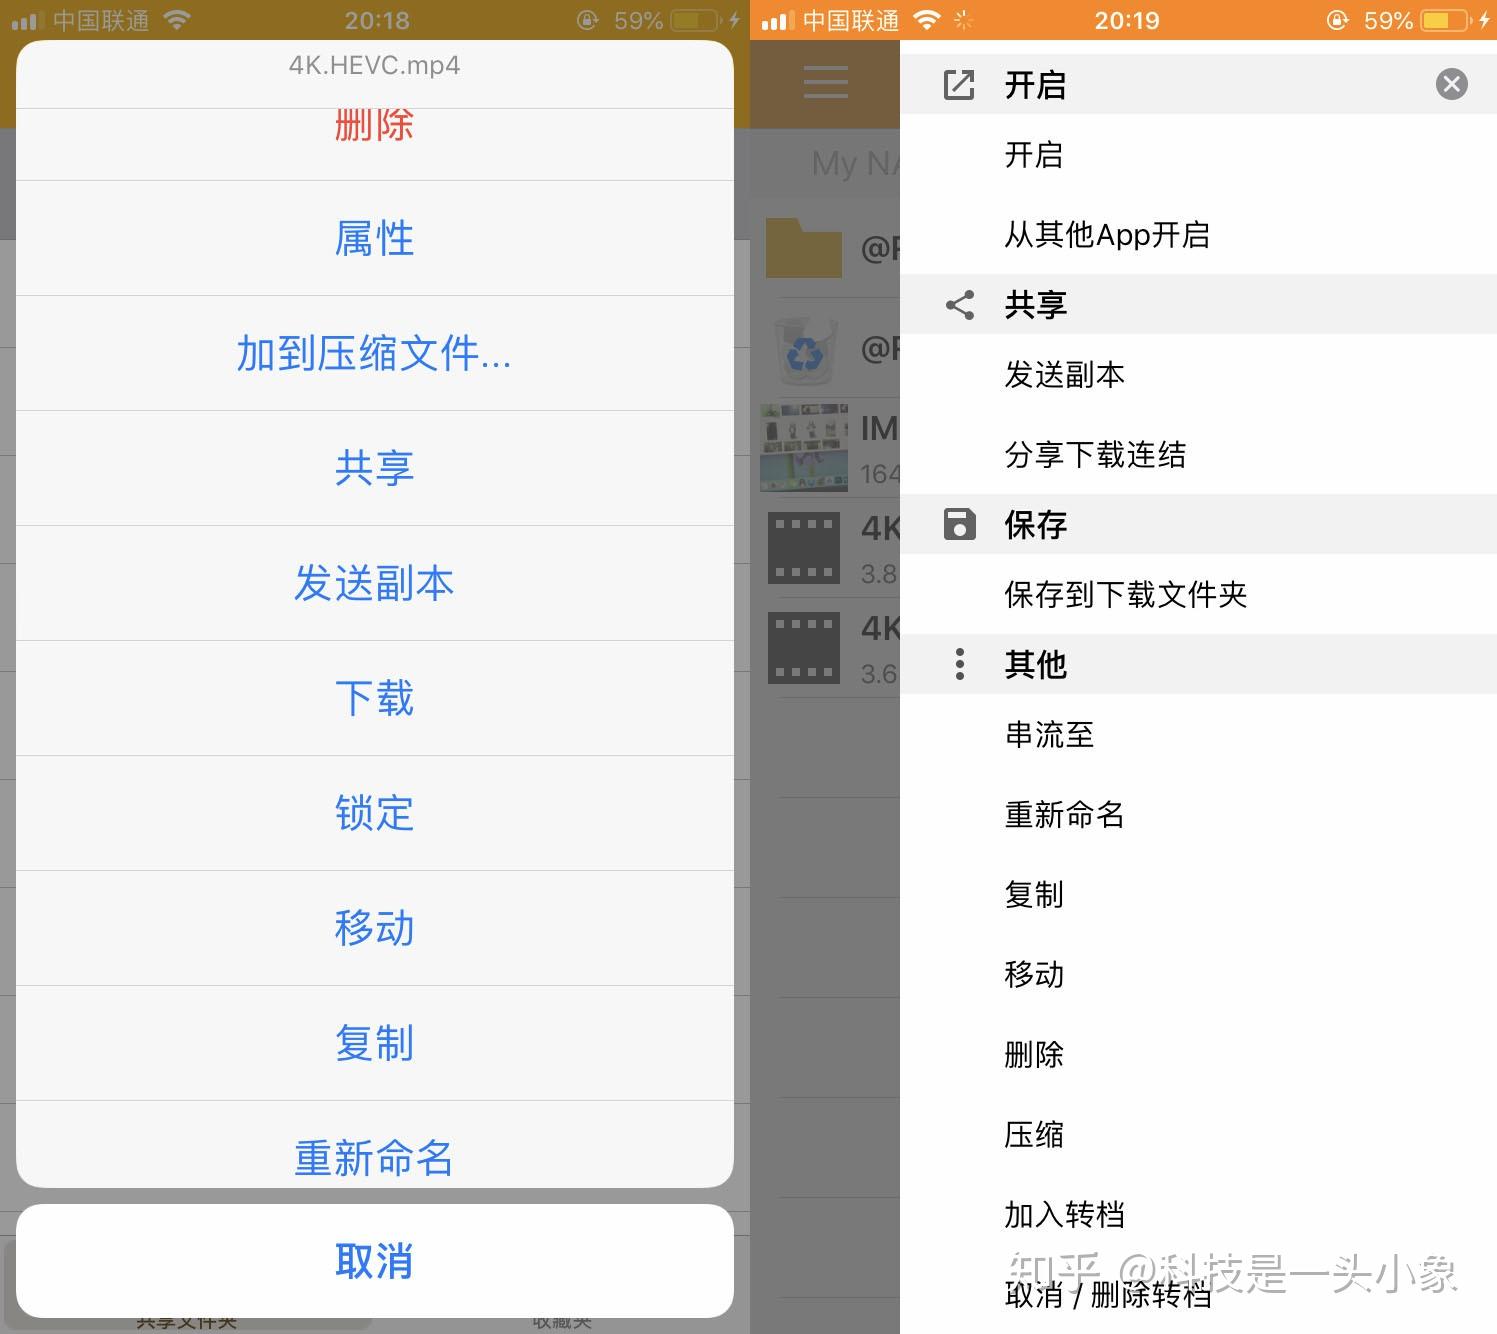Select 串流至 to stream the file
This screenshot has width=1497, height=1334.
click(1049, 735)
